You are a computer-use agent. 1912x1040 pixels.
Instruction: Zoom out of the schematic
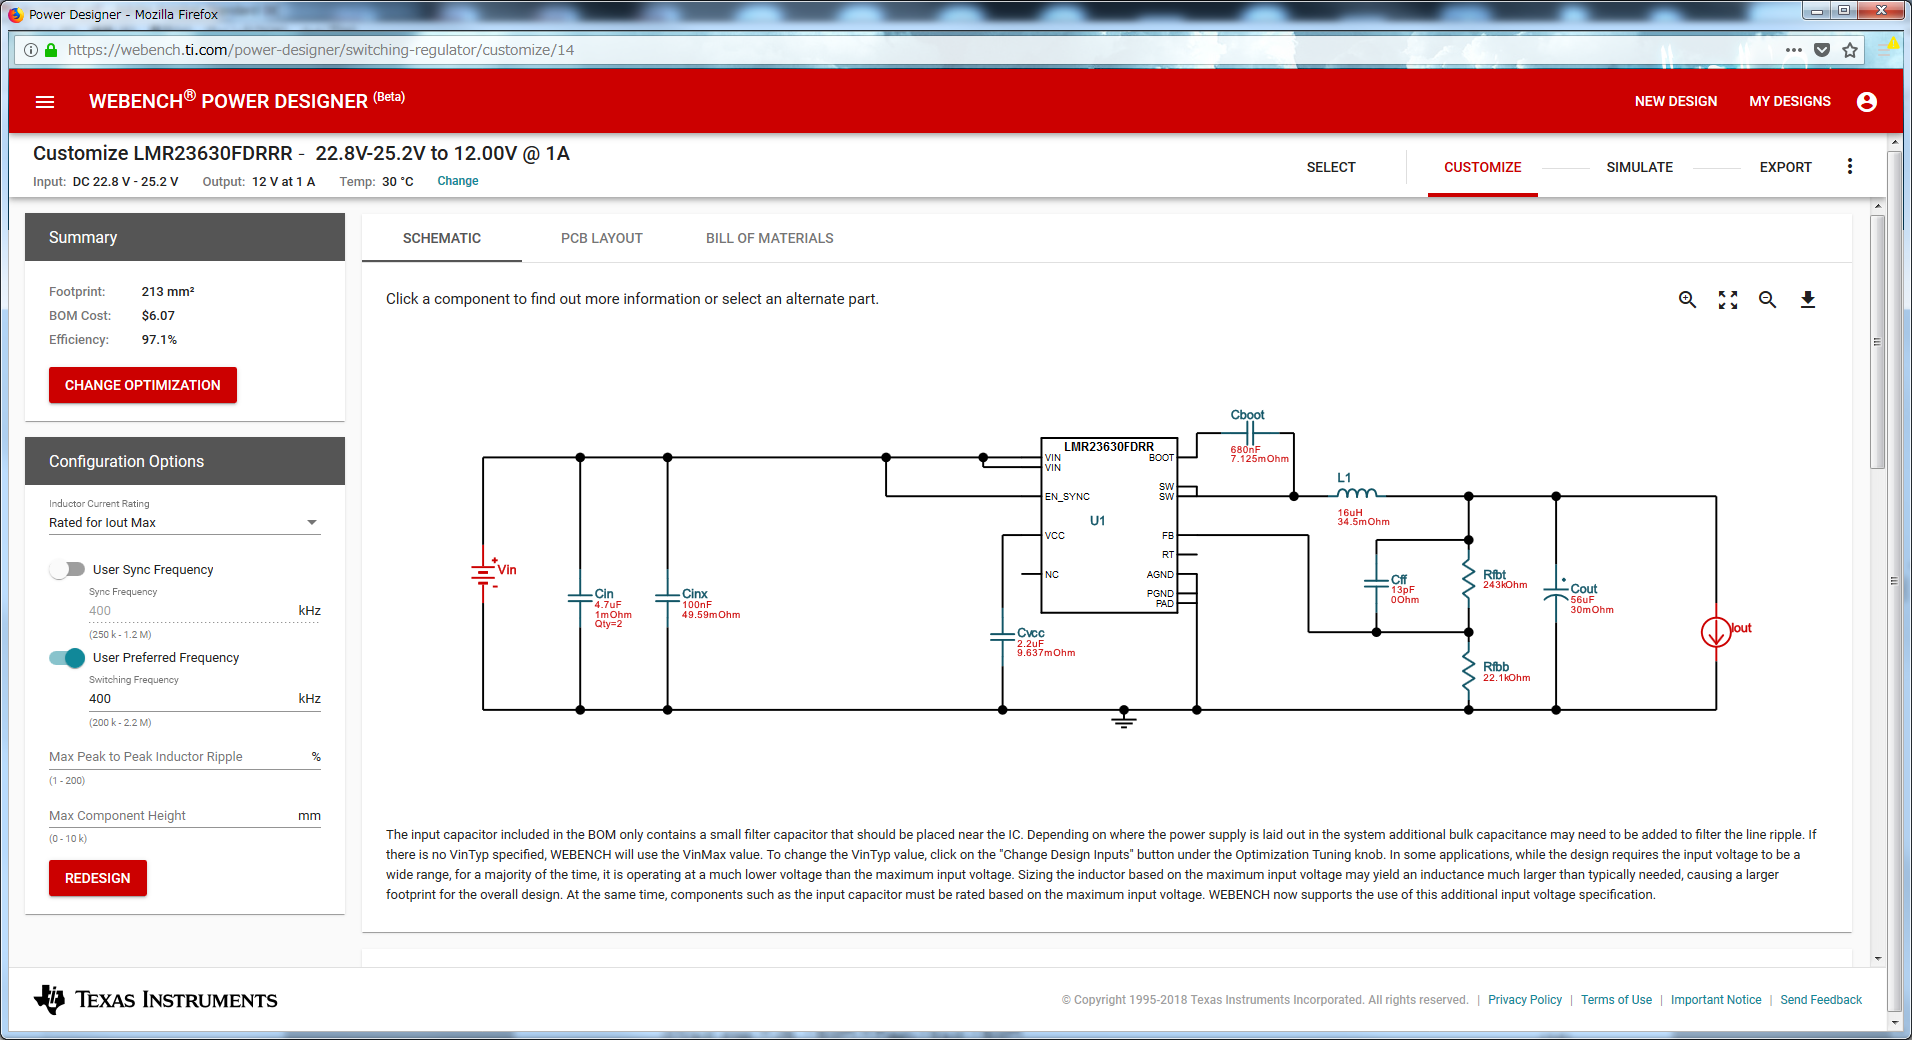[x=1767, y=300]
